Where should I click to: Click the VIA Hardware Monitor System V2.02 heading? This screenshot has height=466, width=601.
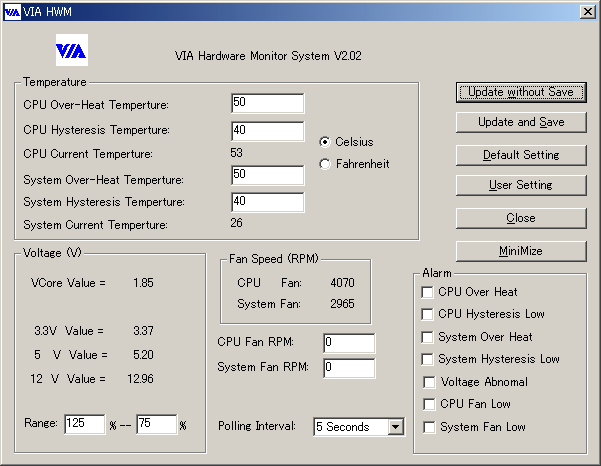point(268,56)
